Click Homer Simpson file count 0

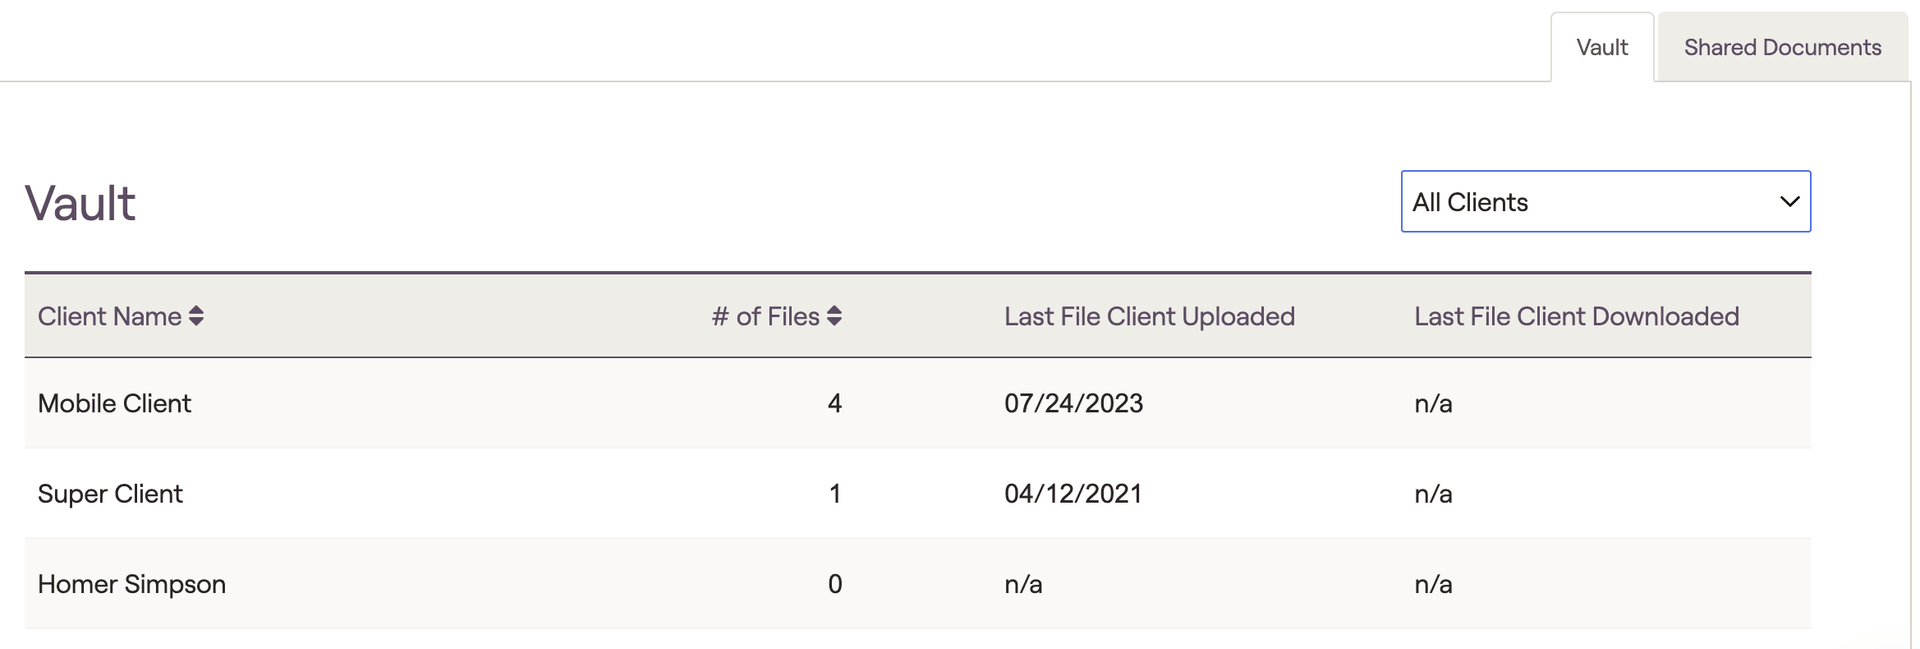(x=834, y=584)
